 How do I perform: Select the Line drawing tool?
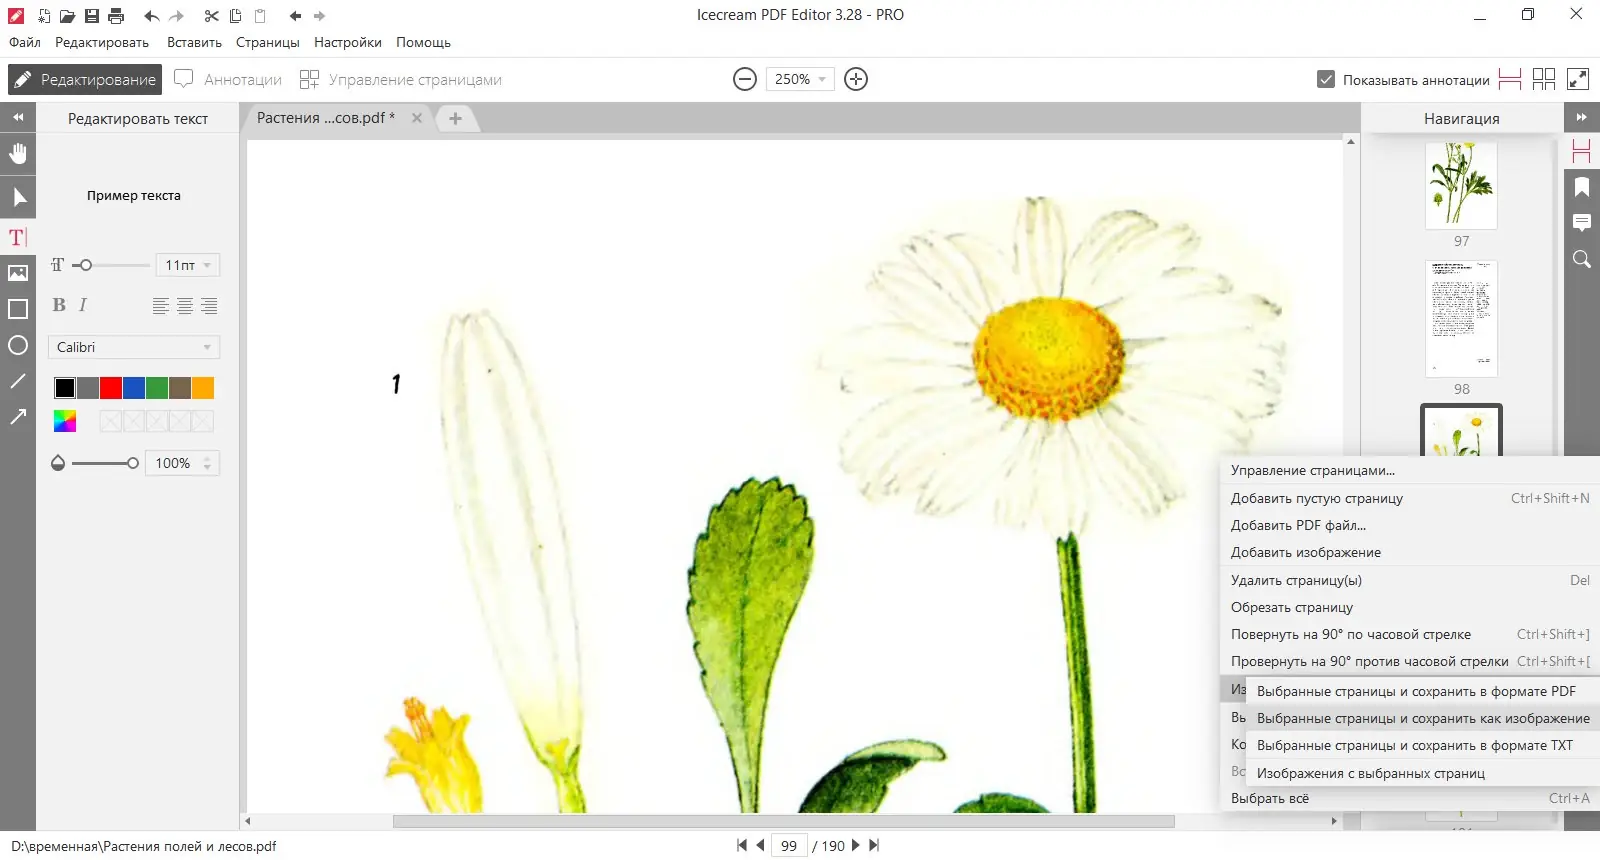18,381
